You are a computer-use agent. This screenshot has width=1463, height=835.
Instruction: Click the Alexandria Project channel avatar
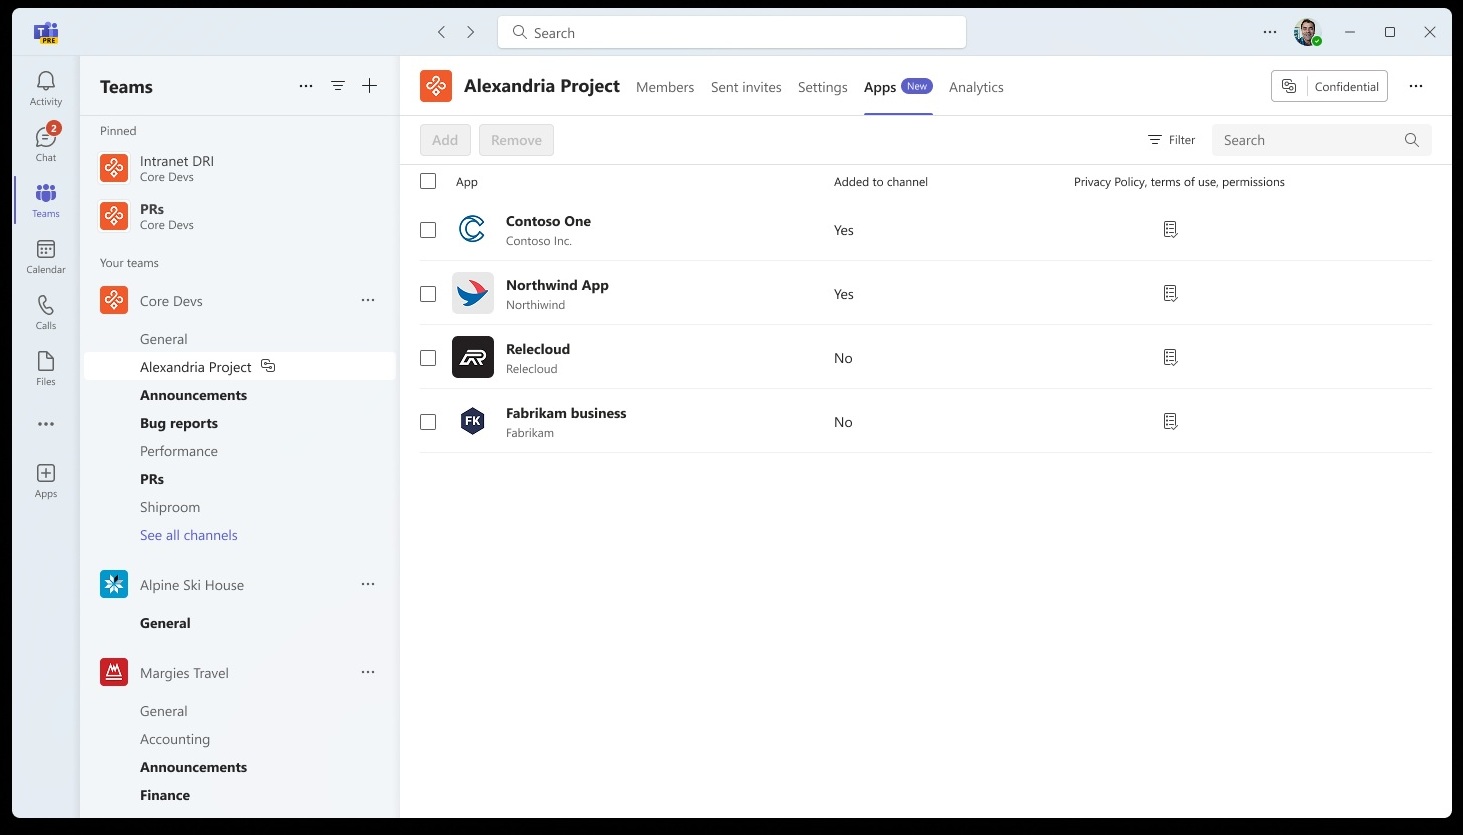pyautogui.click(x=436, y=86)
